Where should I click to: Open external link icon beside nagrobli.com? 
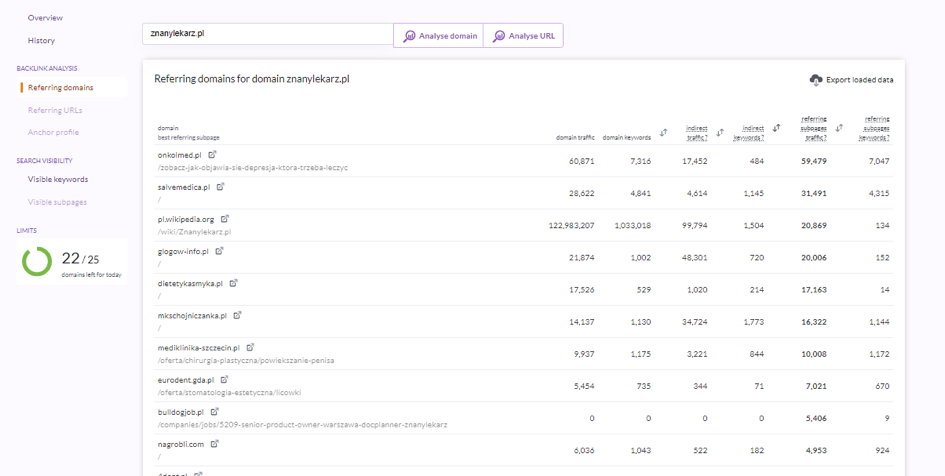tap(215, 444)
